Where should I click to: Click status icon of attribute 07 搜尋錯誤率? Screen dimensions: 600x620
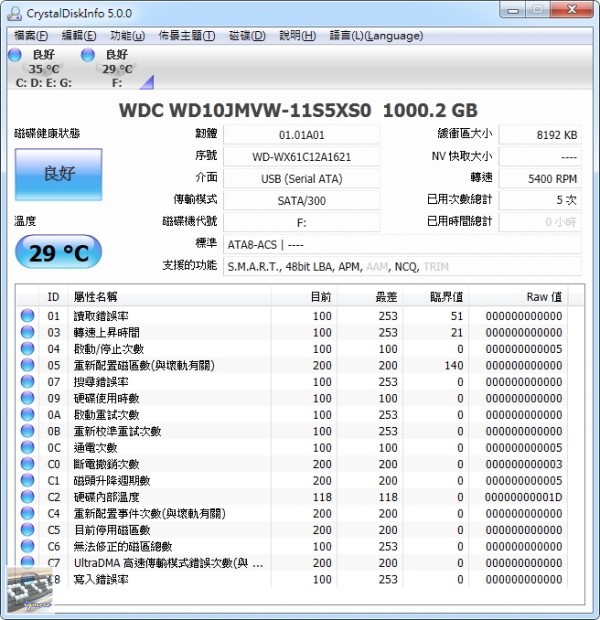(x=27, y=382)
